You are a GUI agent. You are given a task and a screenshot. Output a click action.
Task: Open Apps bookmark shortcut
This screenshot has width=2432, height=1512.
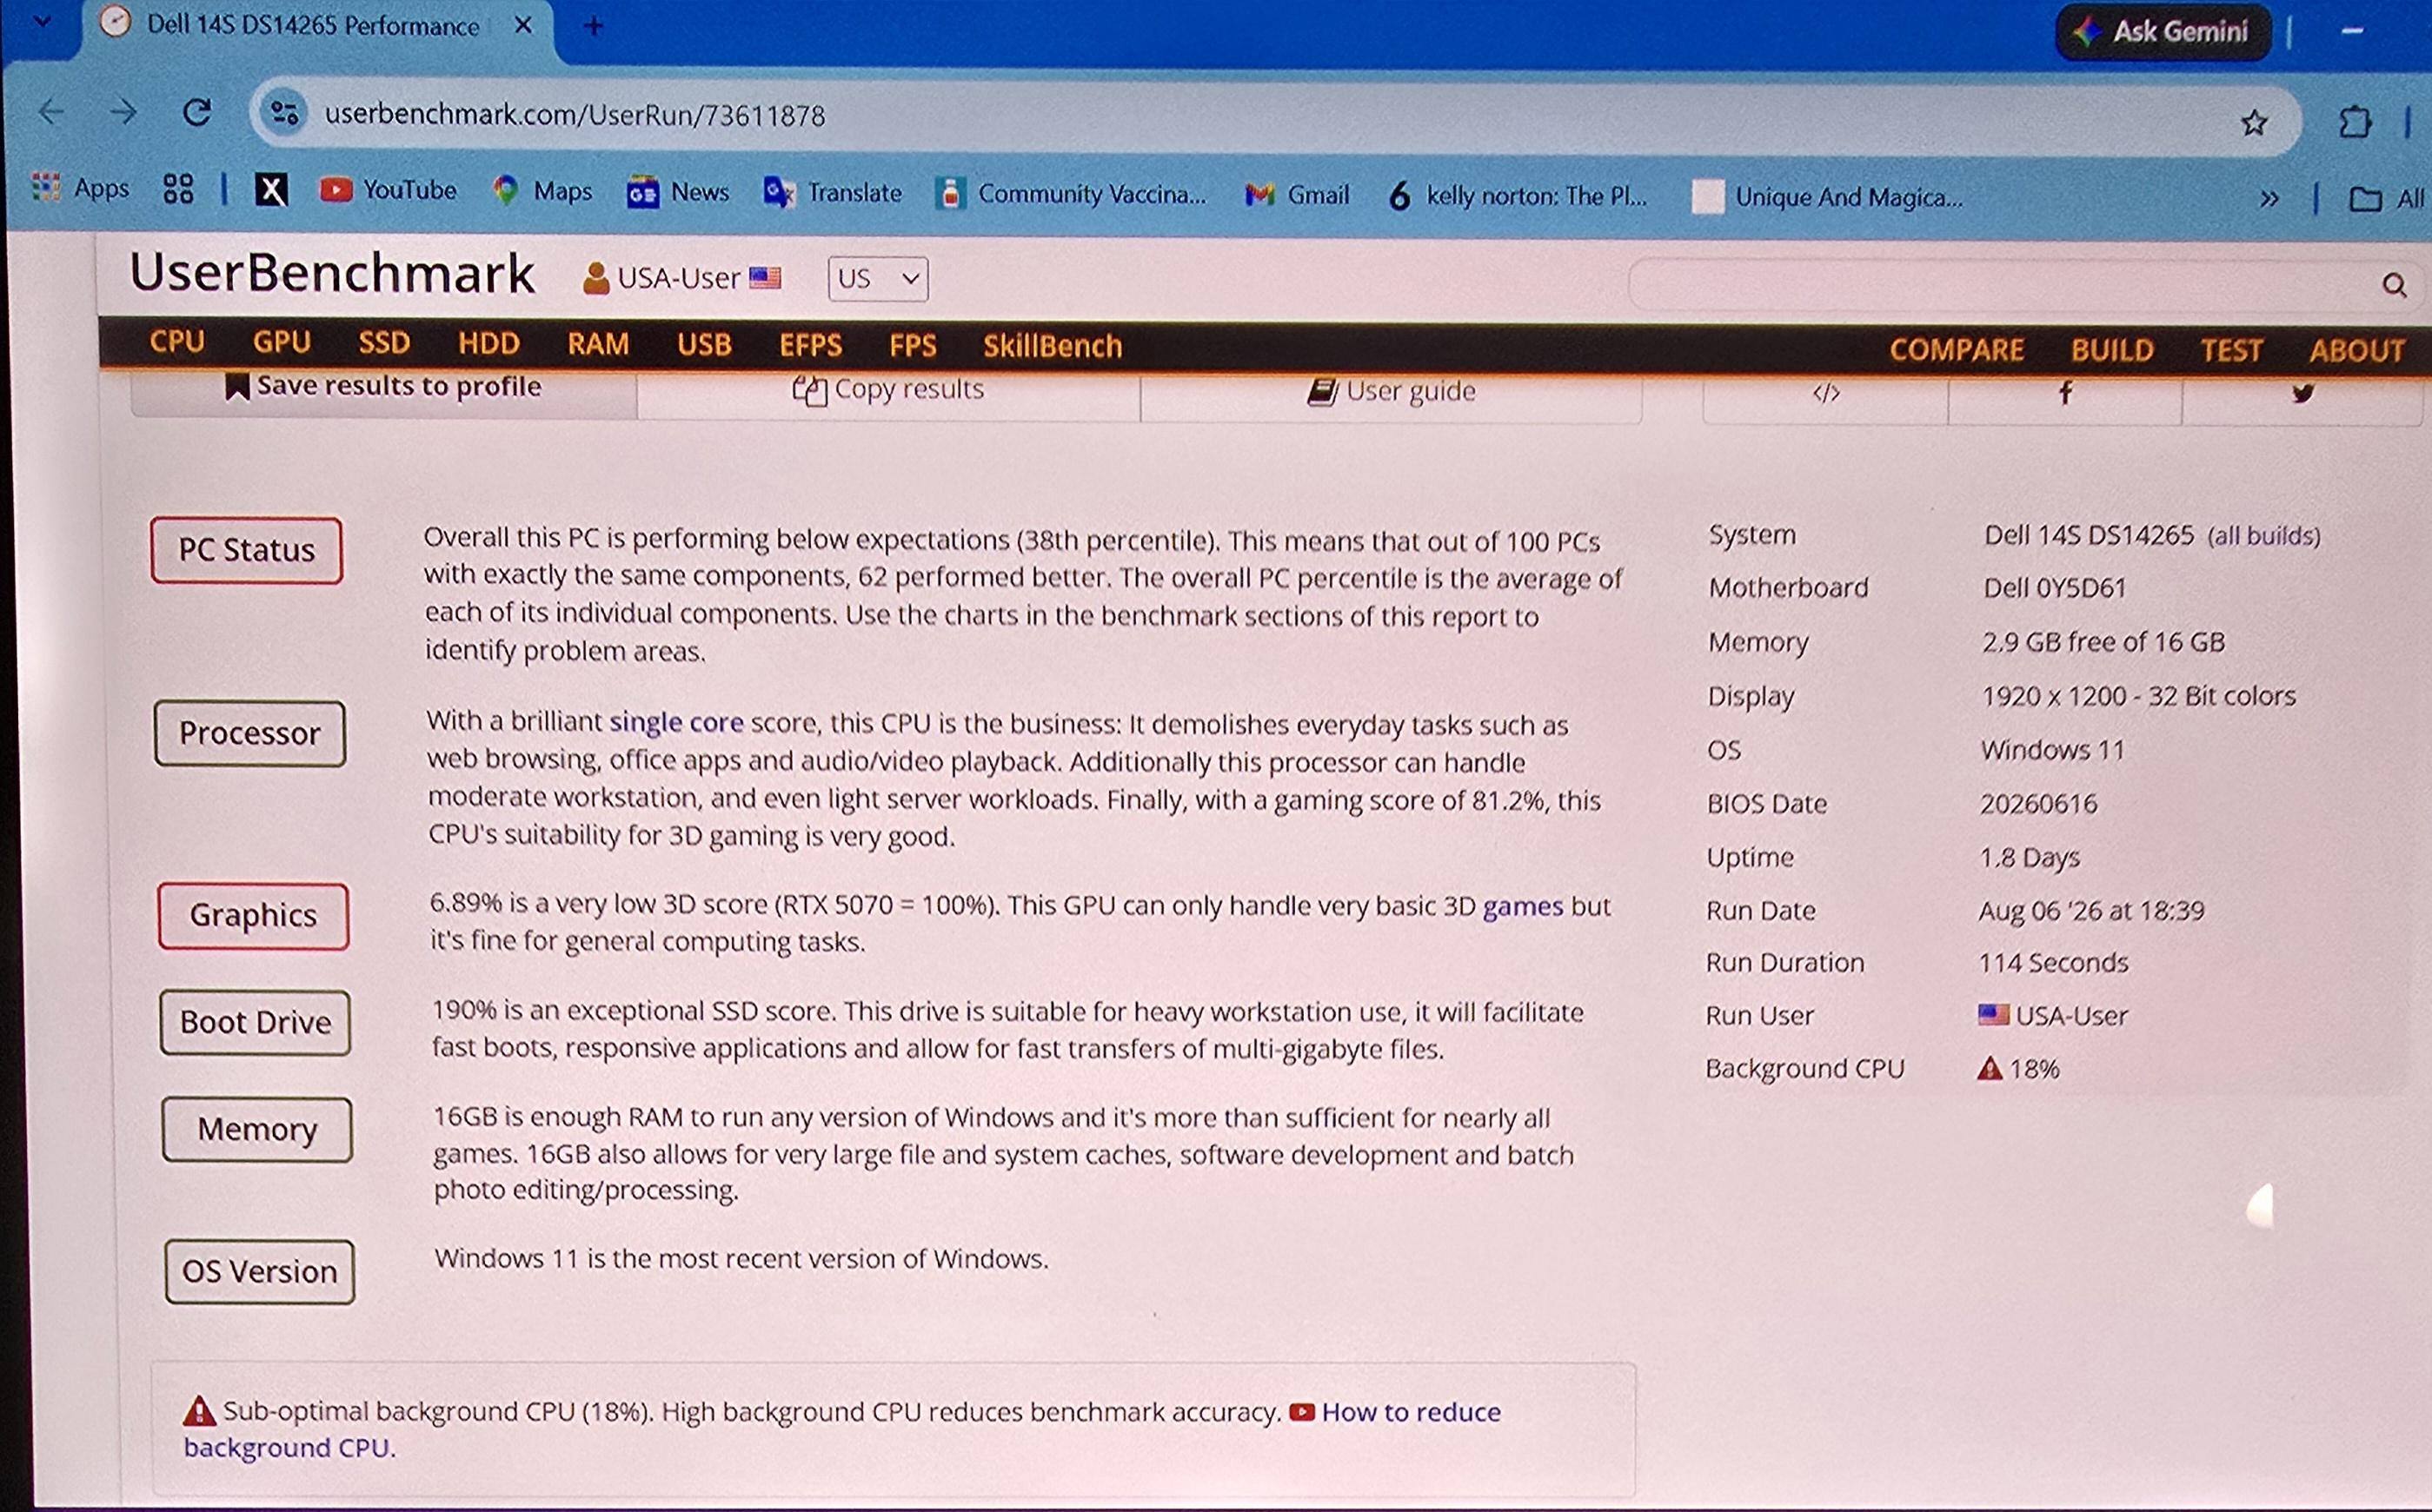coord(81,187)
